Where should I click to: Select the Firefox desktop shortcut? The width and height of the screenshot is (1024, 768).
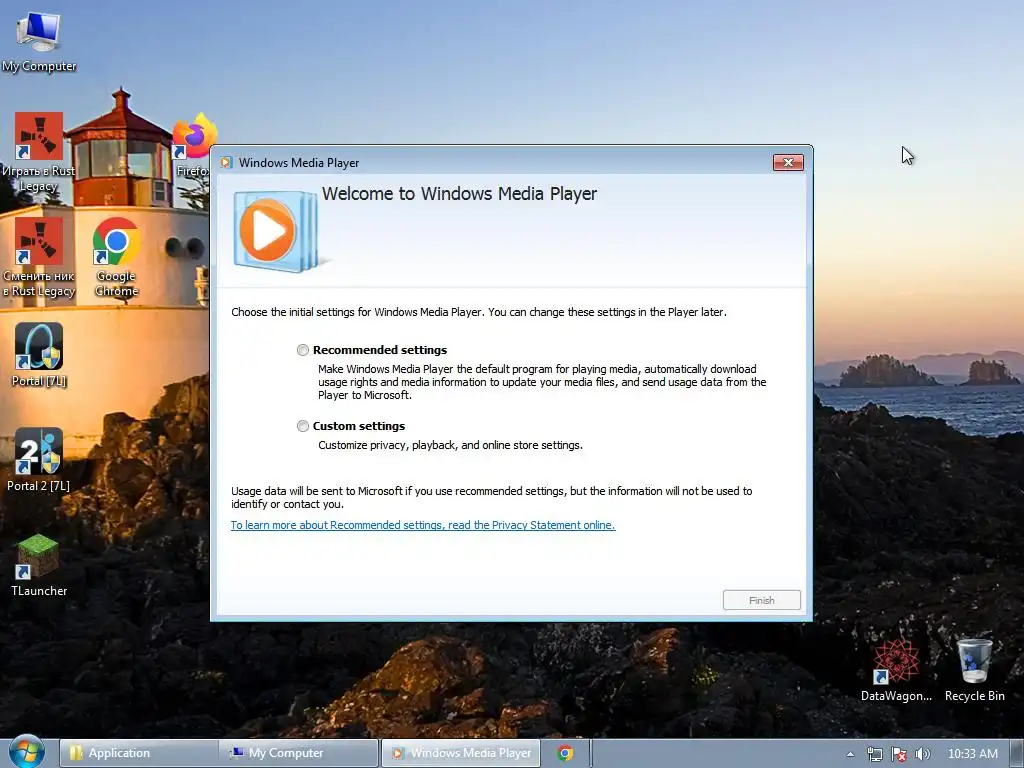point(193,145)
